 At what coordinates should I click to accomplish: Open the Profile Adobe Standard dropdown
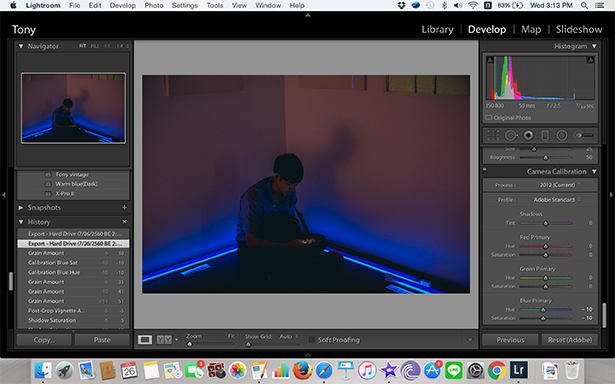point(556,200)
